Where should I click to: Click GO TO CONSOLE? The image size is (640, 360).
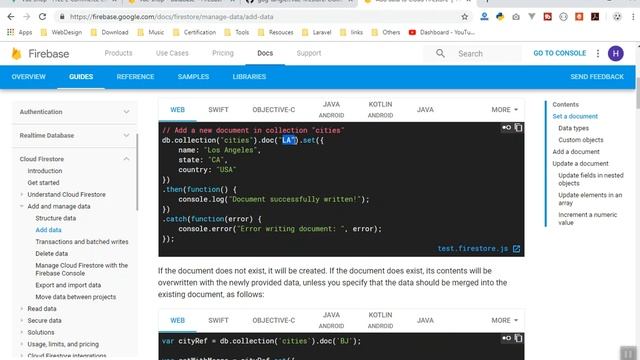560,53
